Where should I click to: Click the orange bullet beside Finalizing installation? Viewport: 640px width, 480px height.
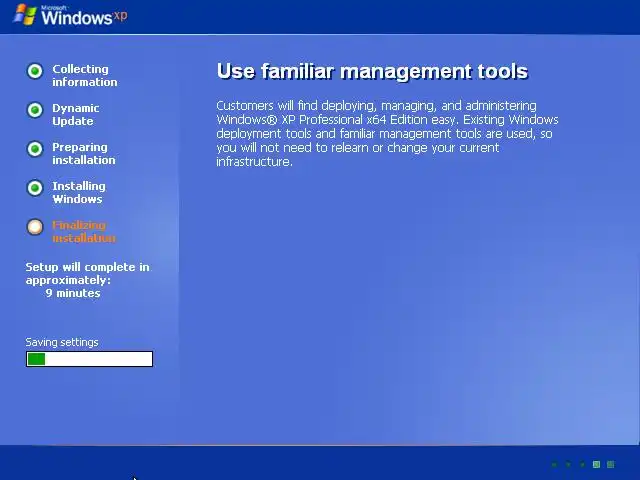35,227
